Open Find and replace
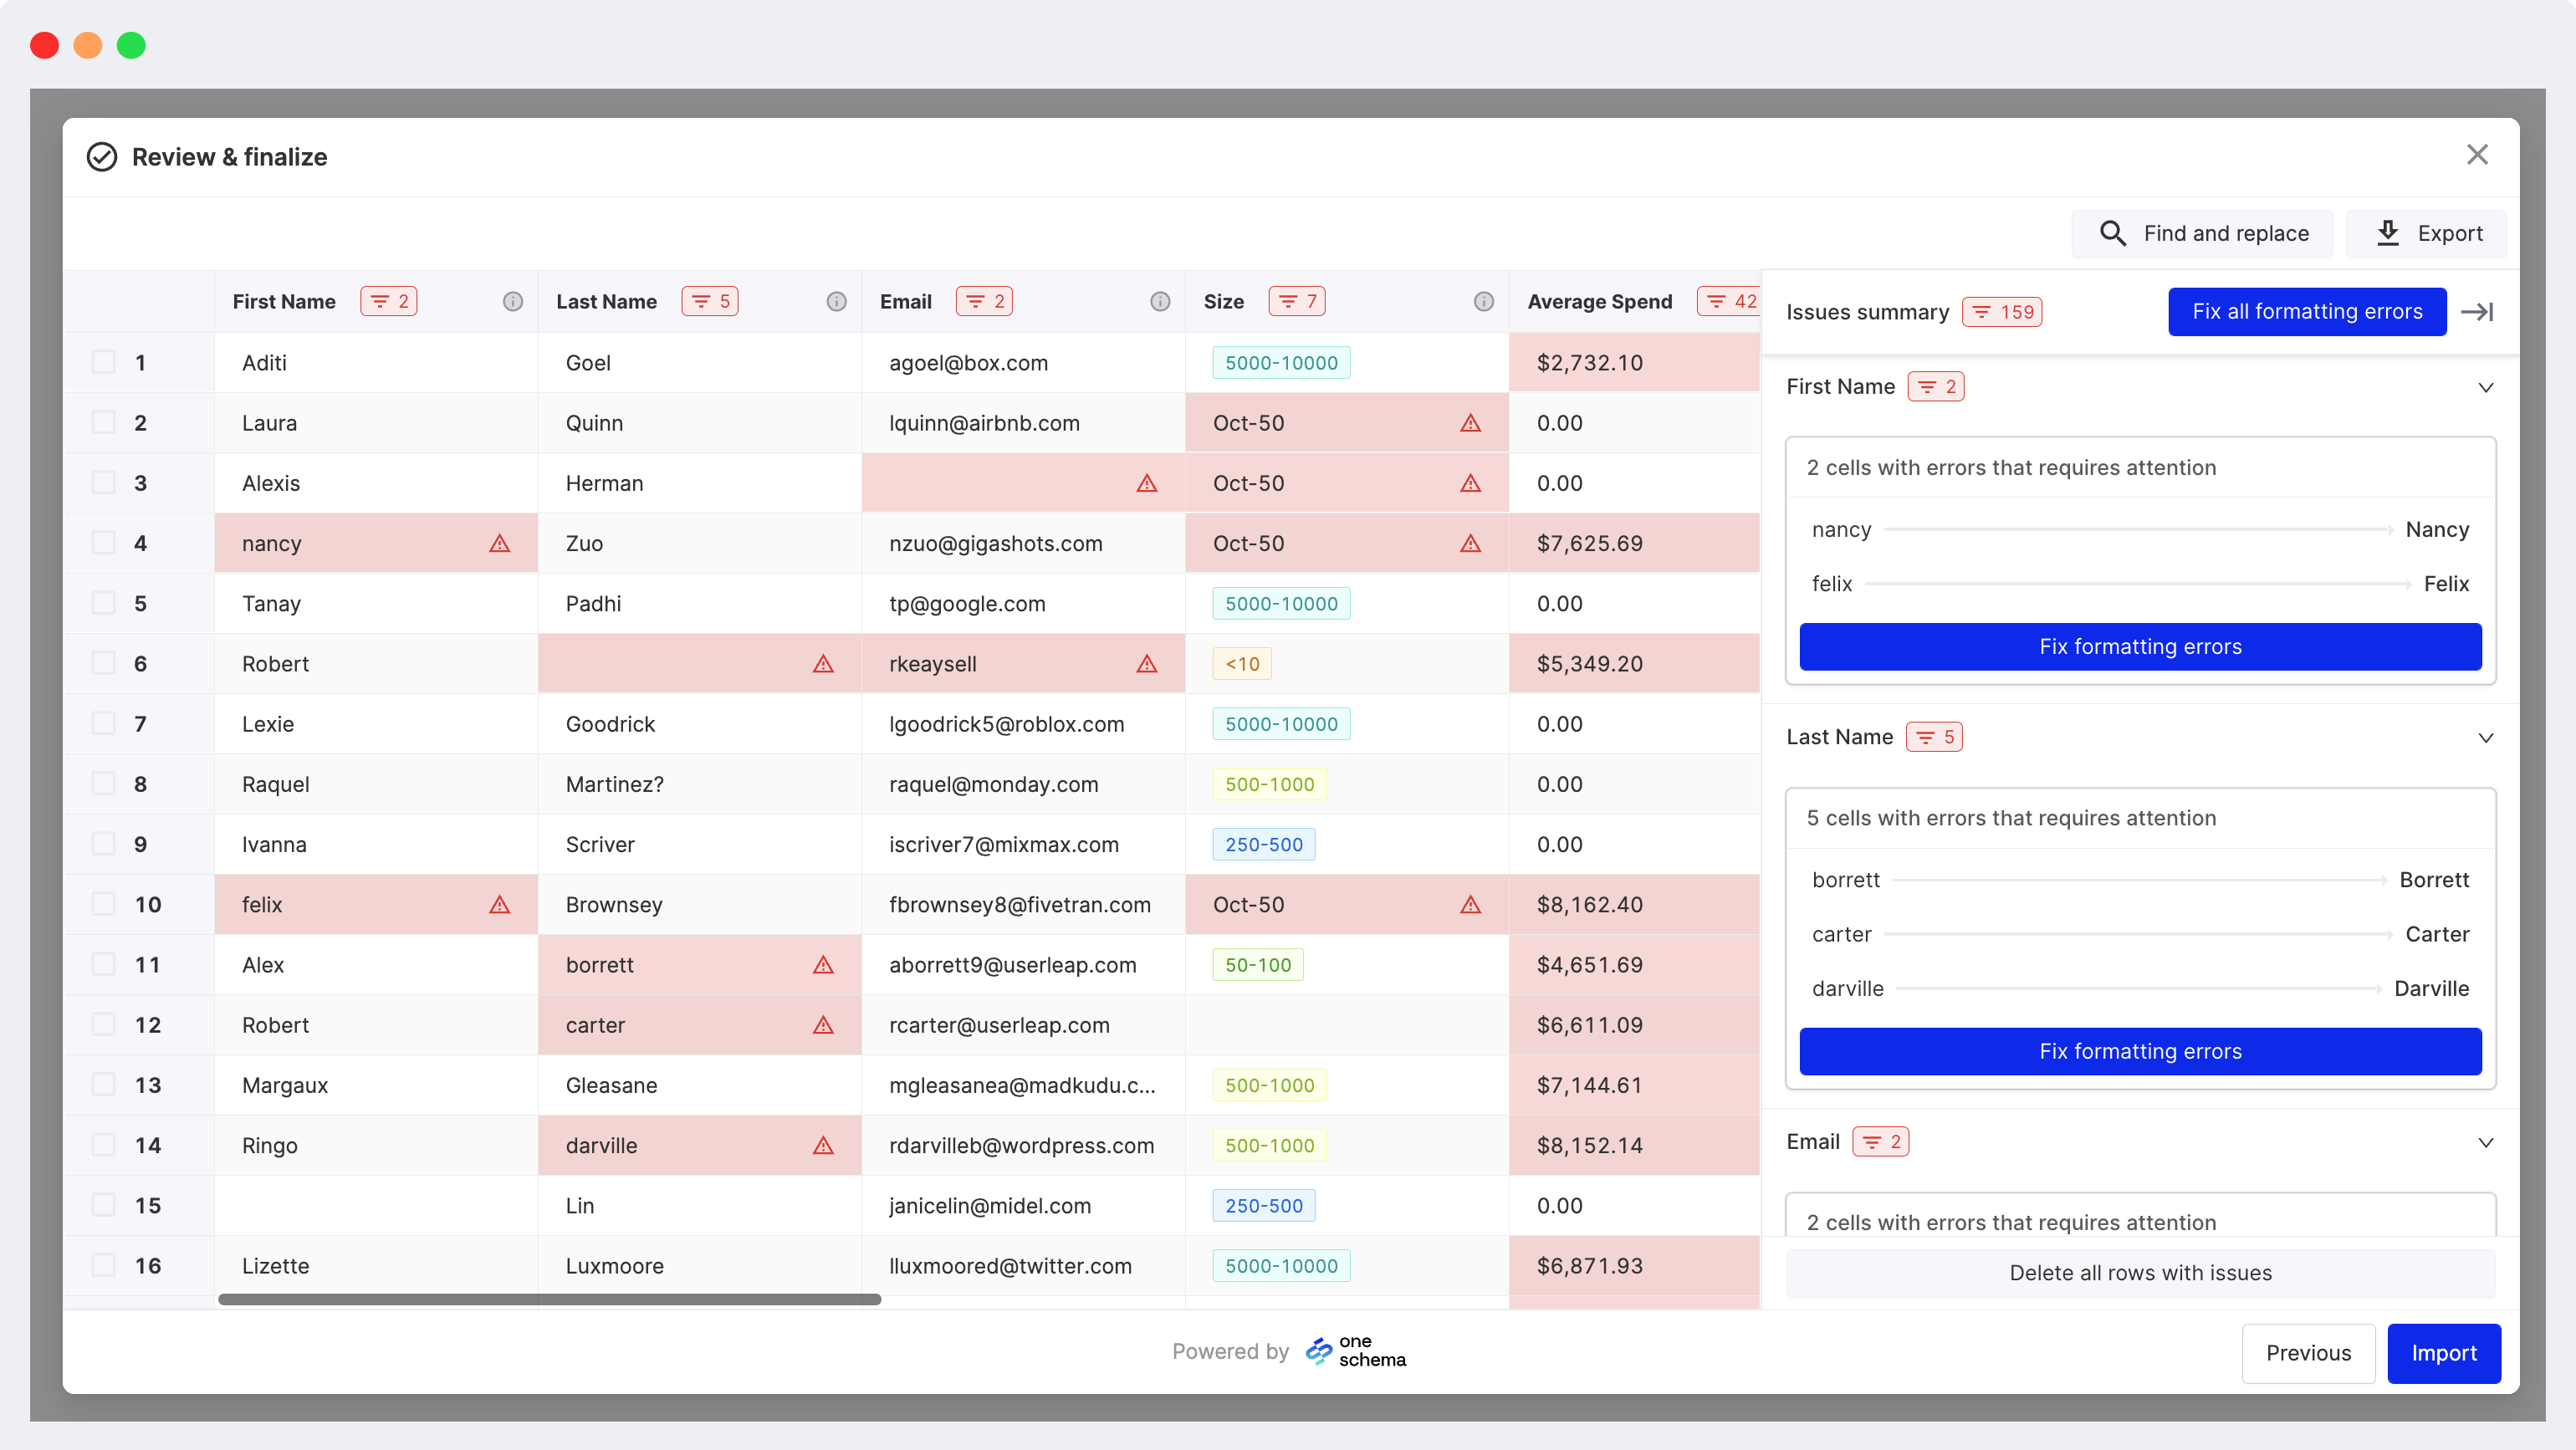This screenshot has width=2576, height=1450. [x=2203, y=234]
